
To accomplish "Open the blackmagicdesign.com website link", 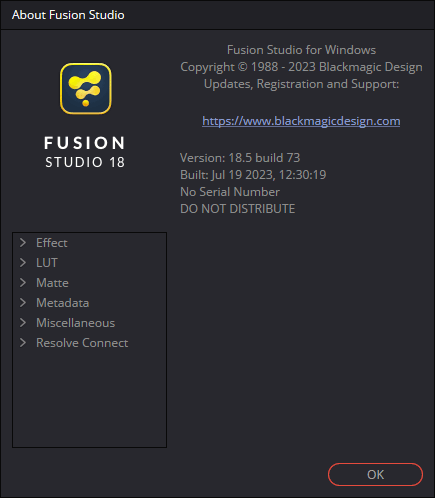I will pyautogui.click(x=301, y=121).
